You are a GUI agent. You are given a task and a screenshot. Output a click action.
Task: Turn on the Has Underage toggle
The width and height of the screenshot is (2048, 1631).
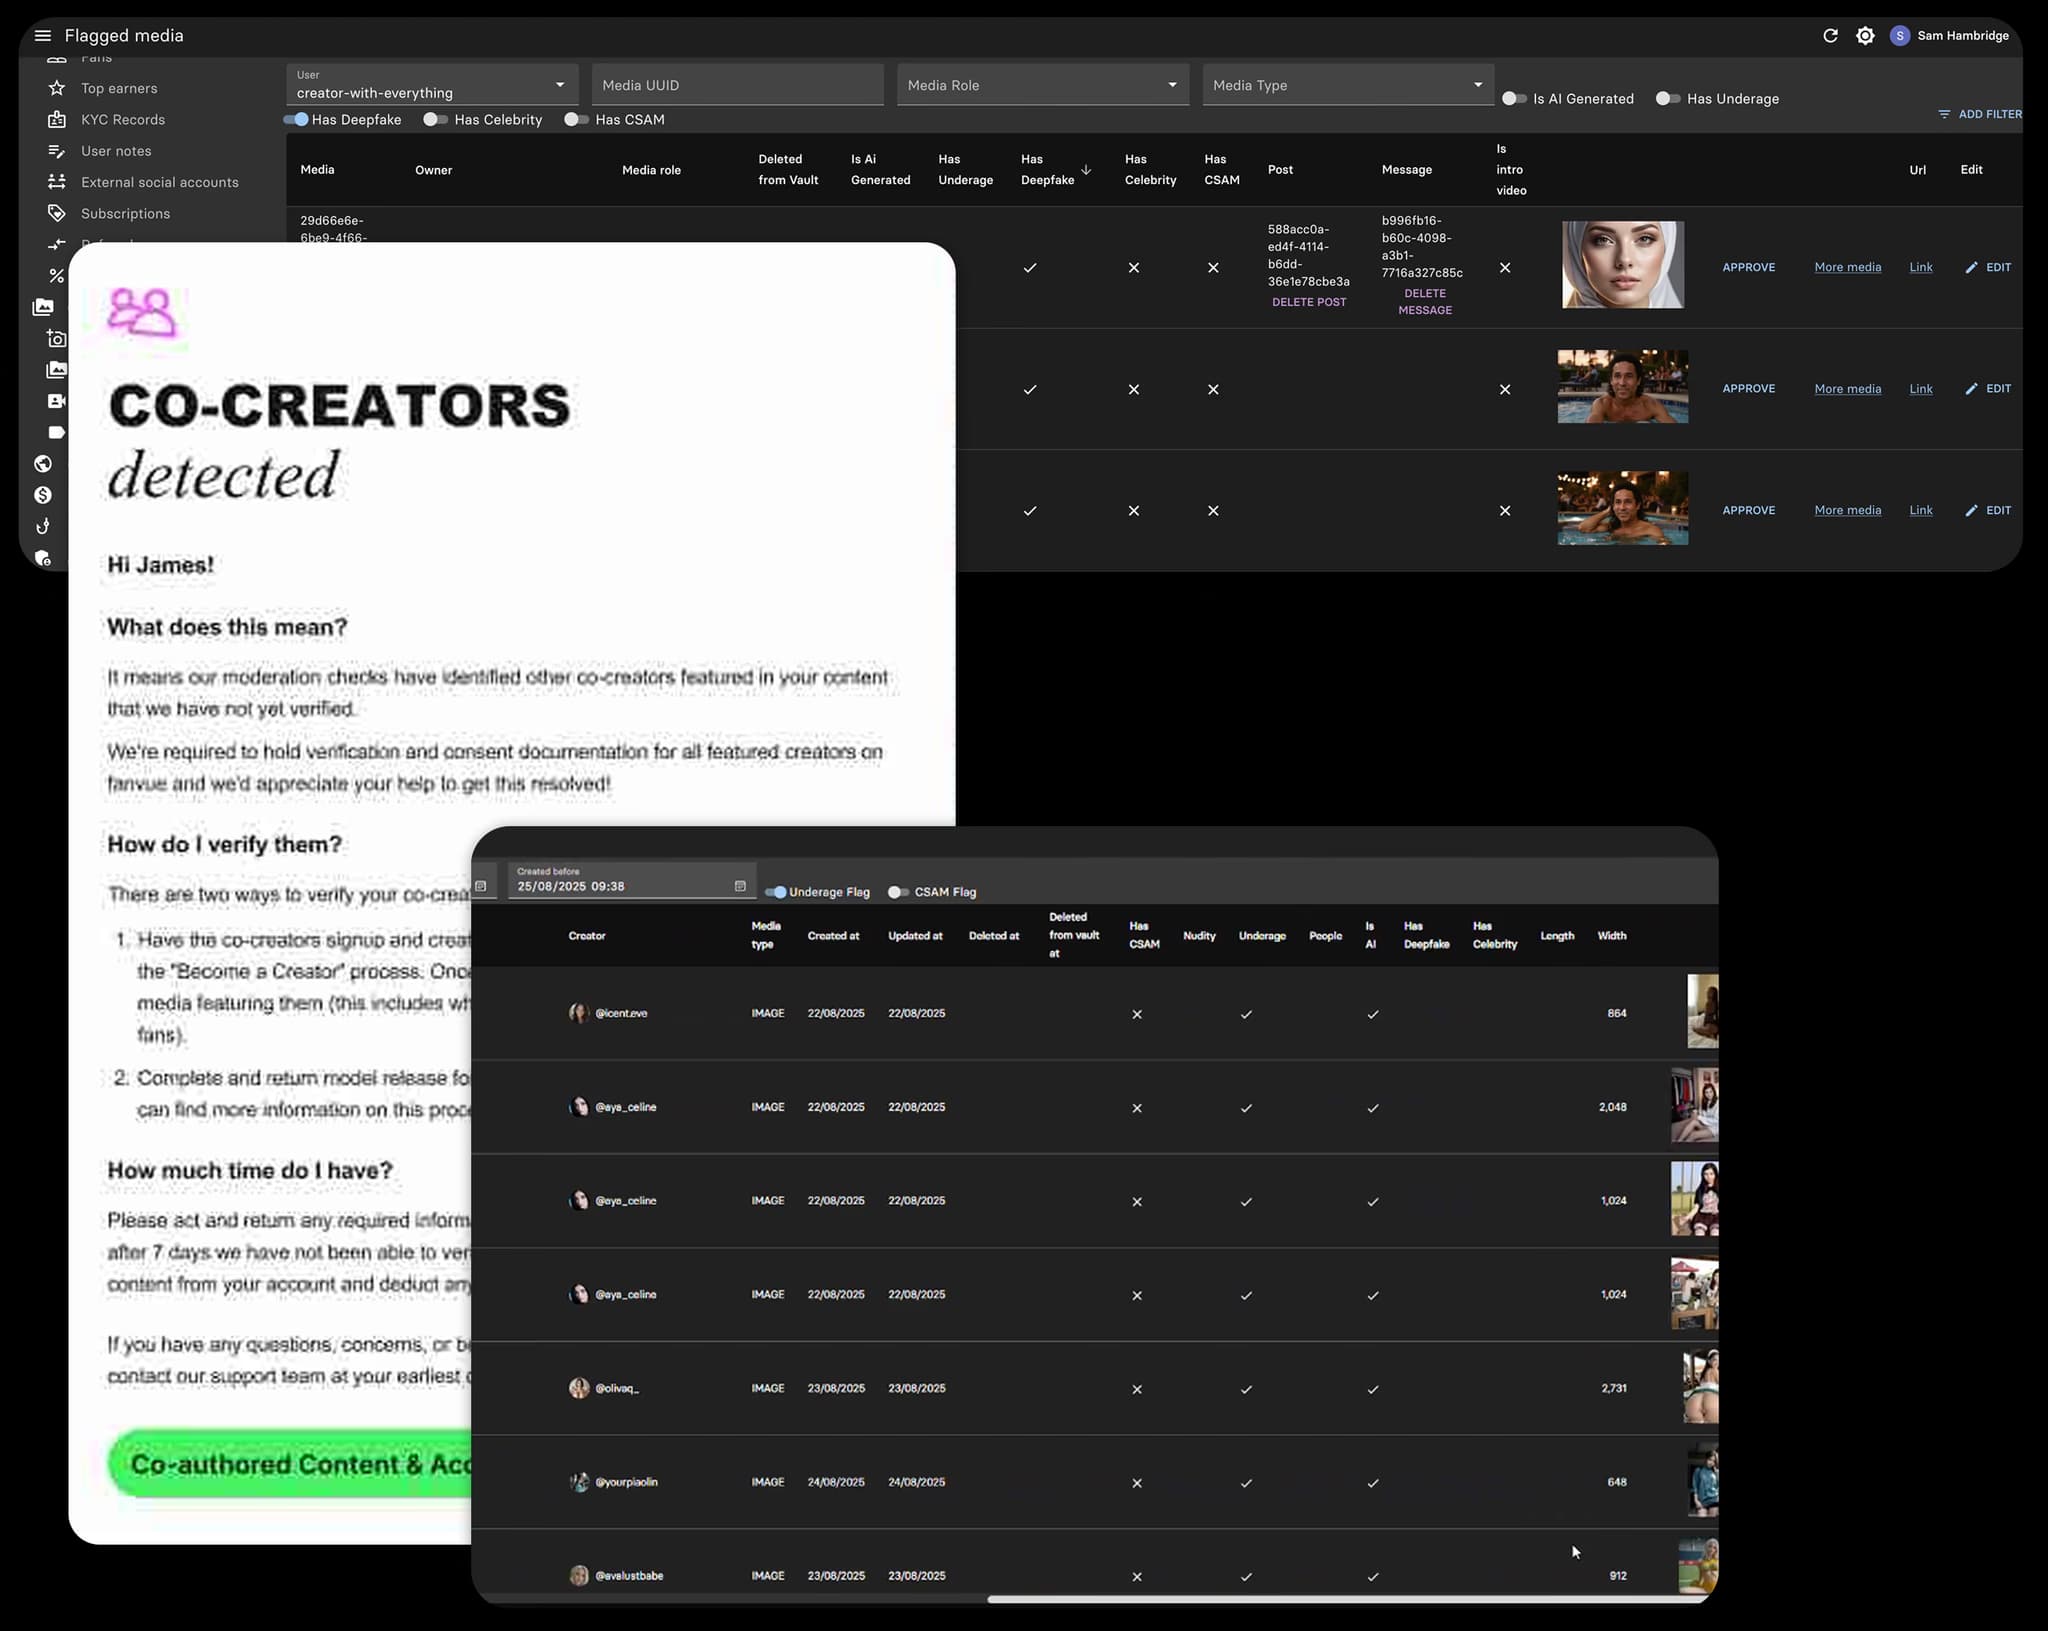coord(1668,98)
